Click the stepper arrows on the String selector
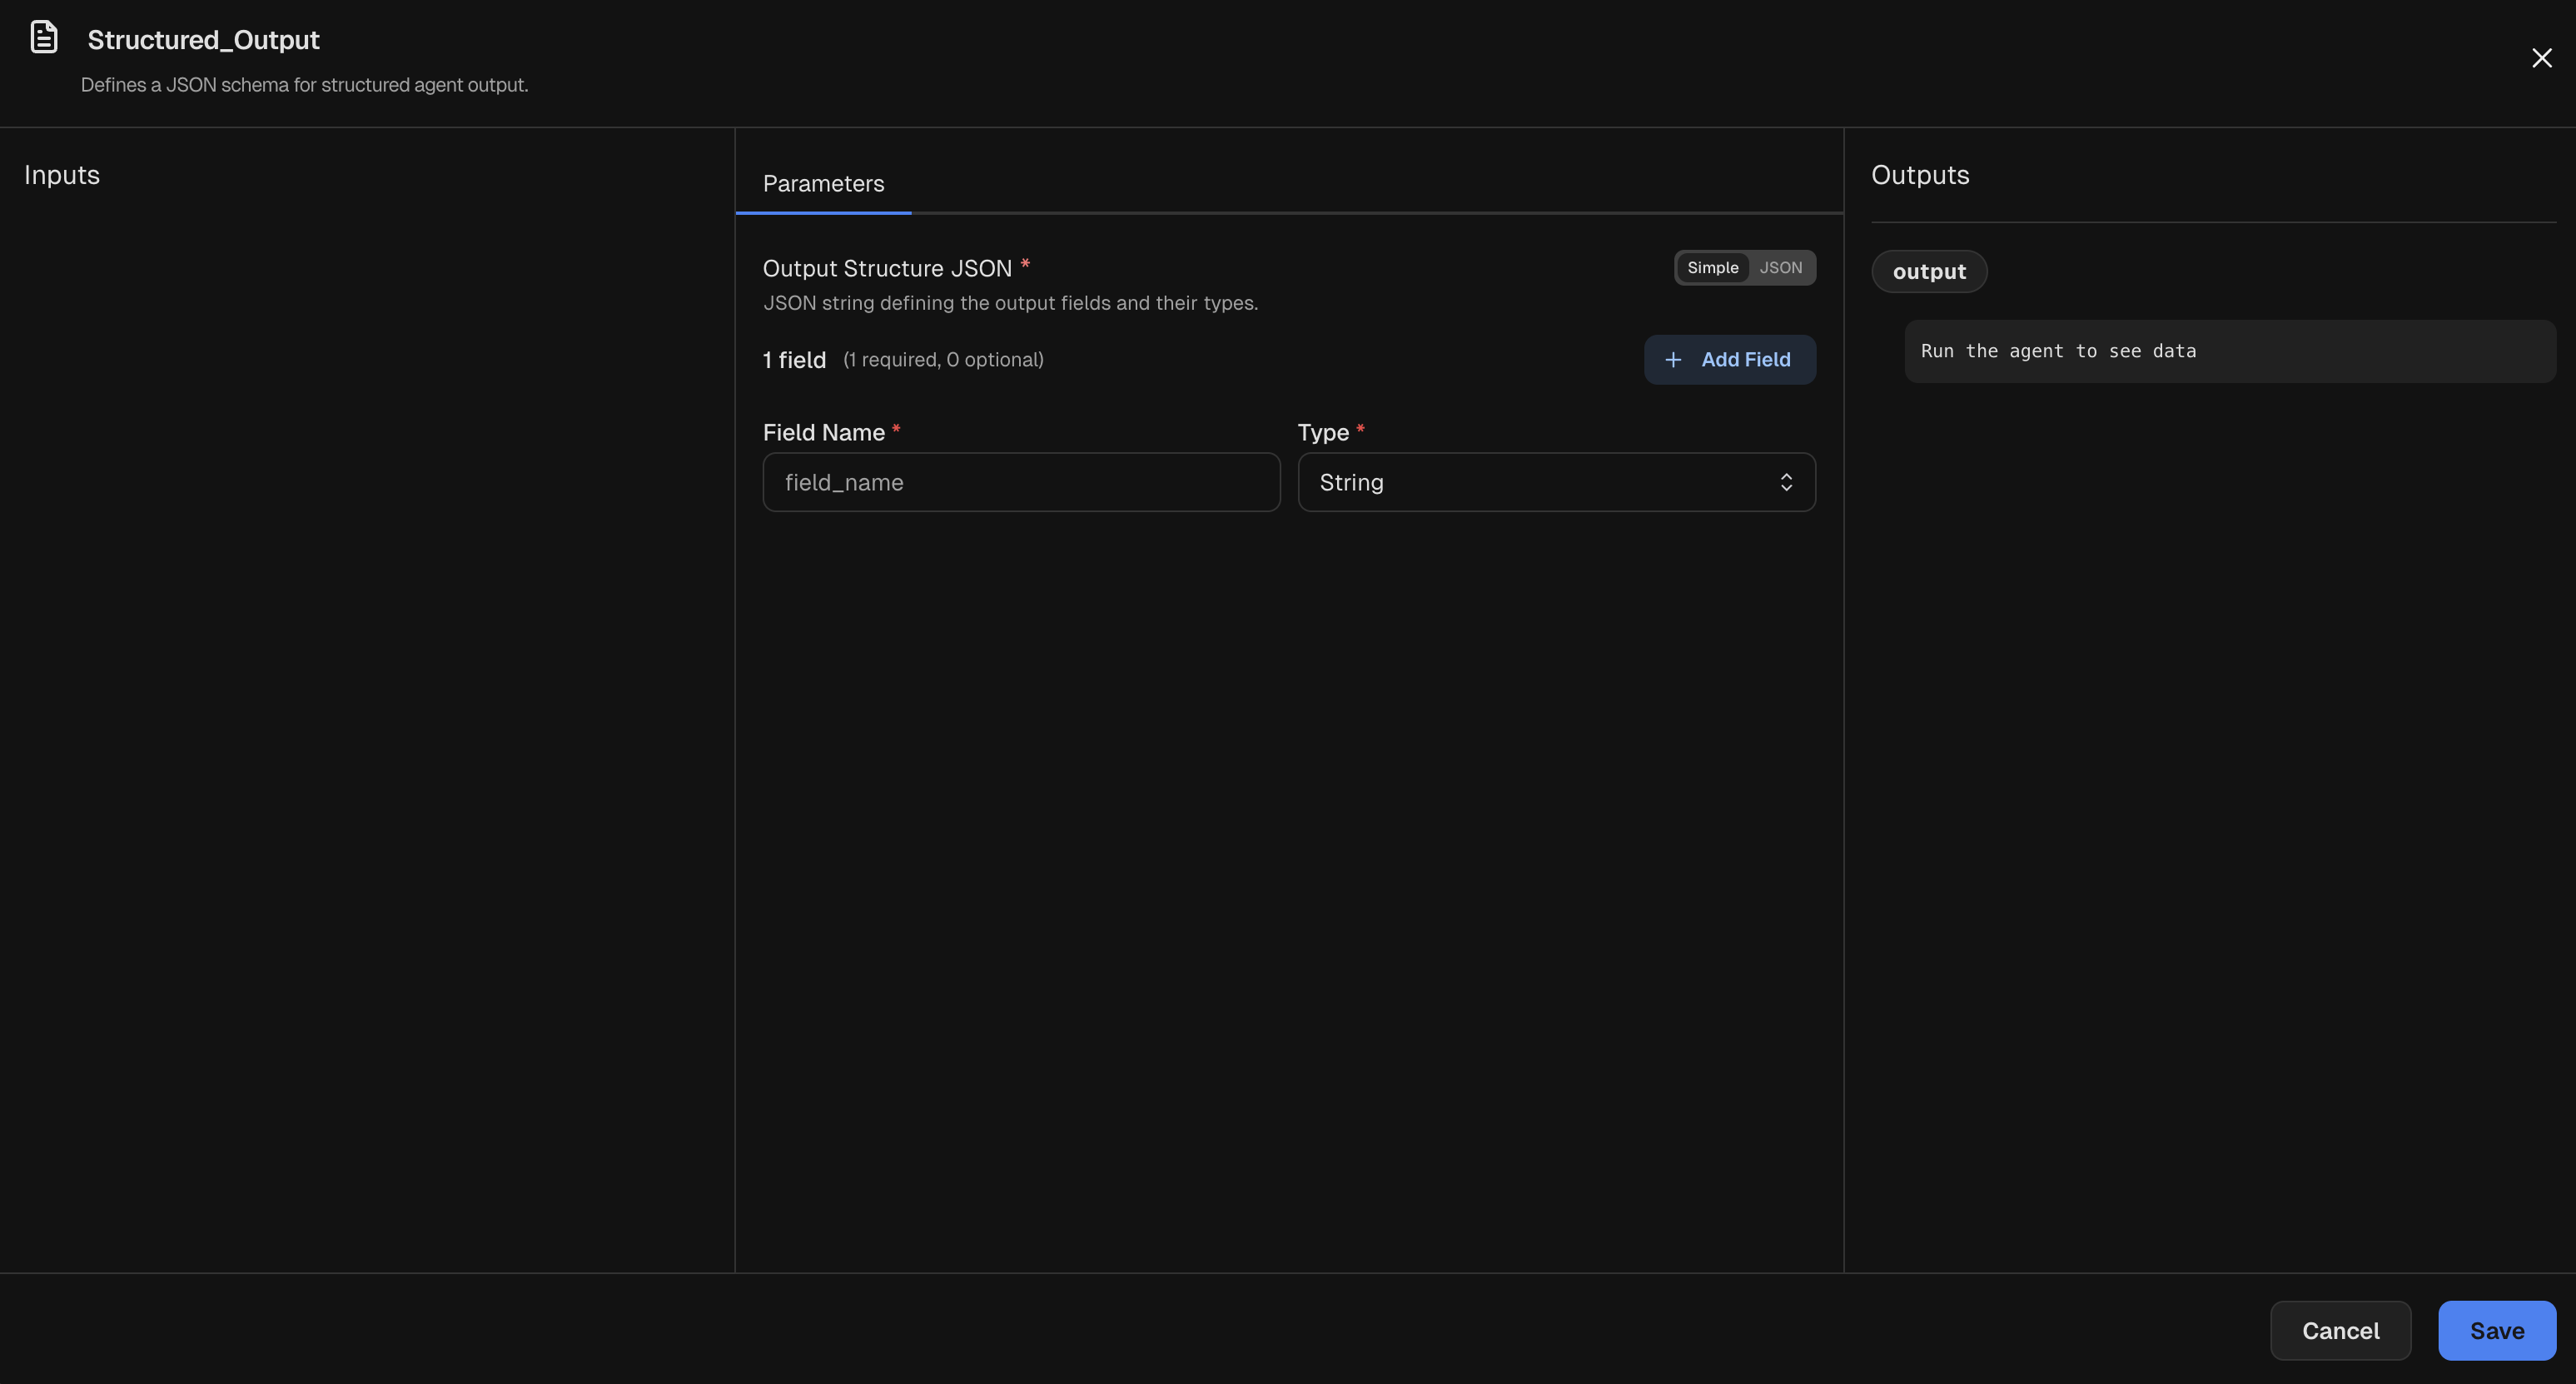The image size is (2576, 1384). [1787, 482]
